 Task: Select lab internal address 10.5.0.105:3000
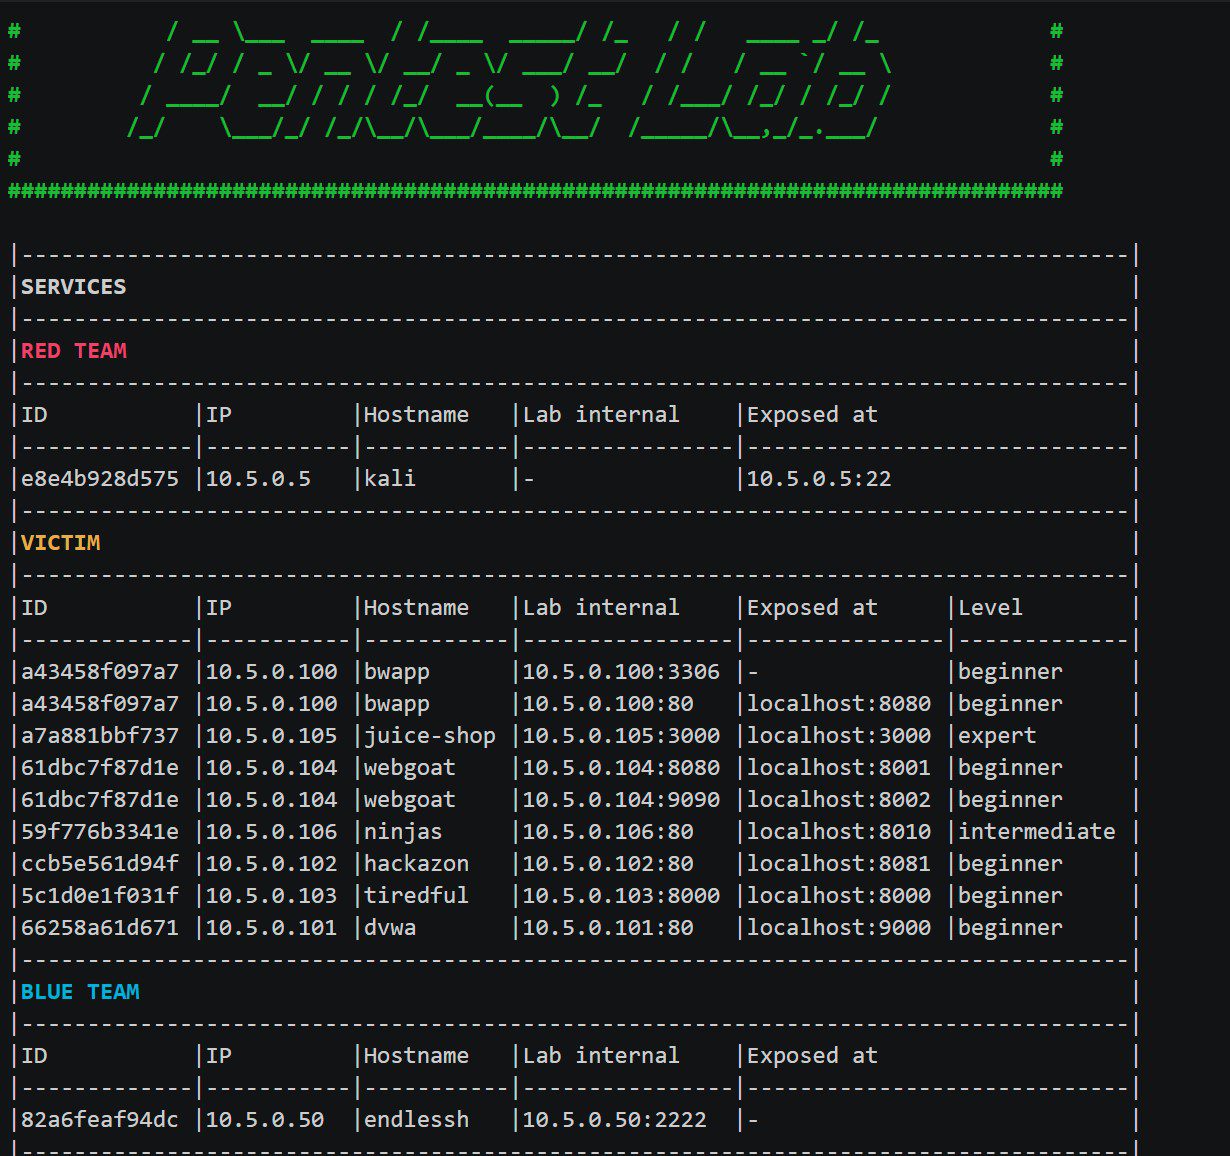pyautogui.click(x=621, y=736)
